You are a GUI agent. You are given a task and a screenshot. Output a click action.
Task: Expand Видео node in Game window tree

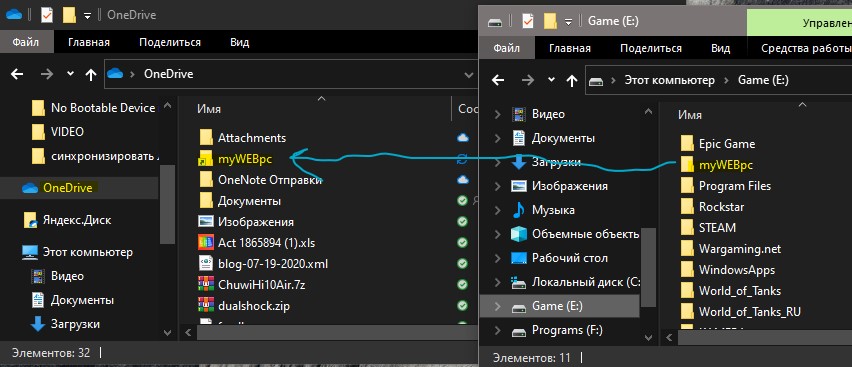pos(497,114)
